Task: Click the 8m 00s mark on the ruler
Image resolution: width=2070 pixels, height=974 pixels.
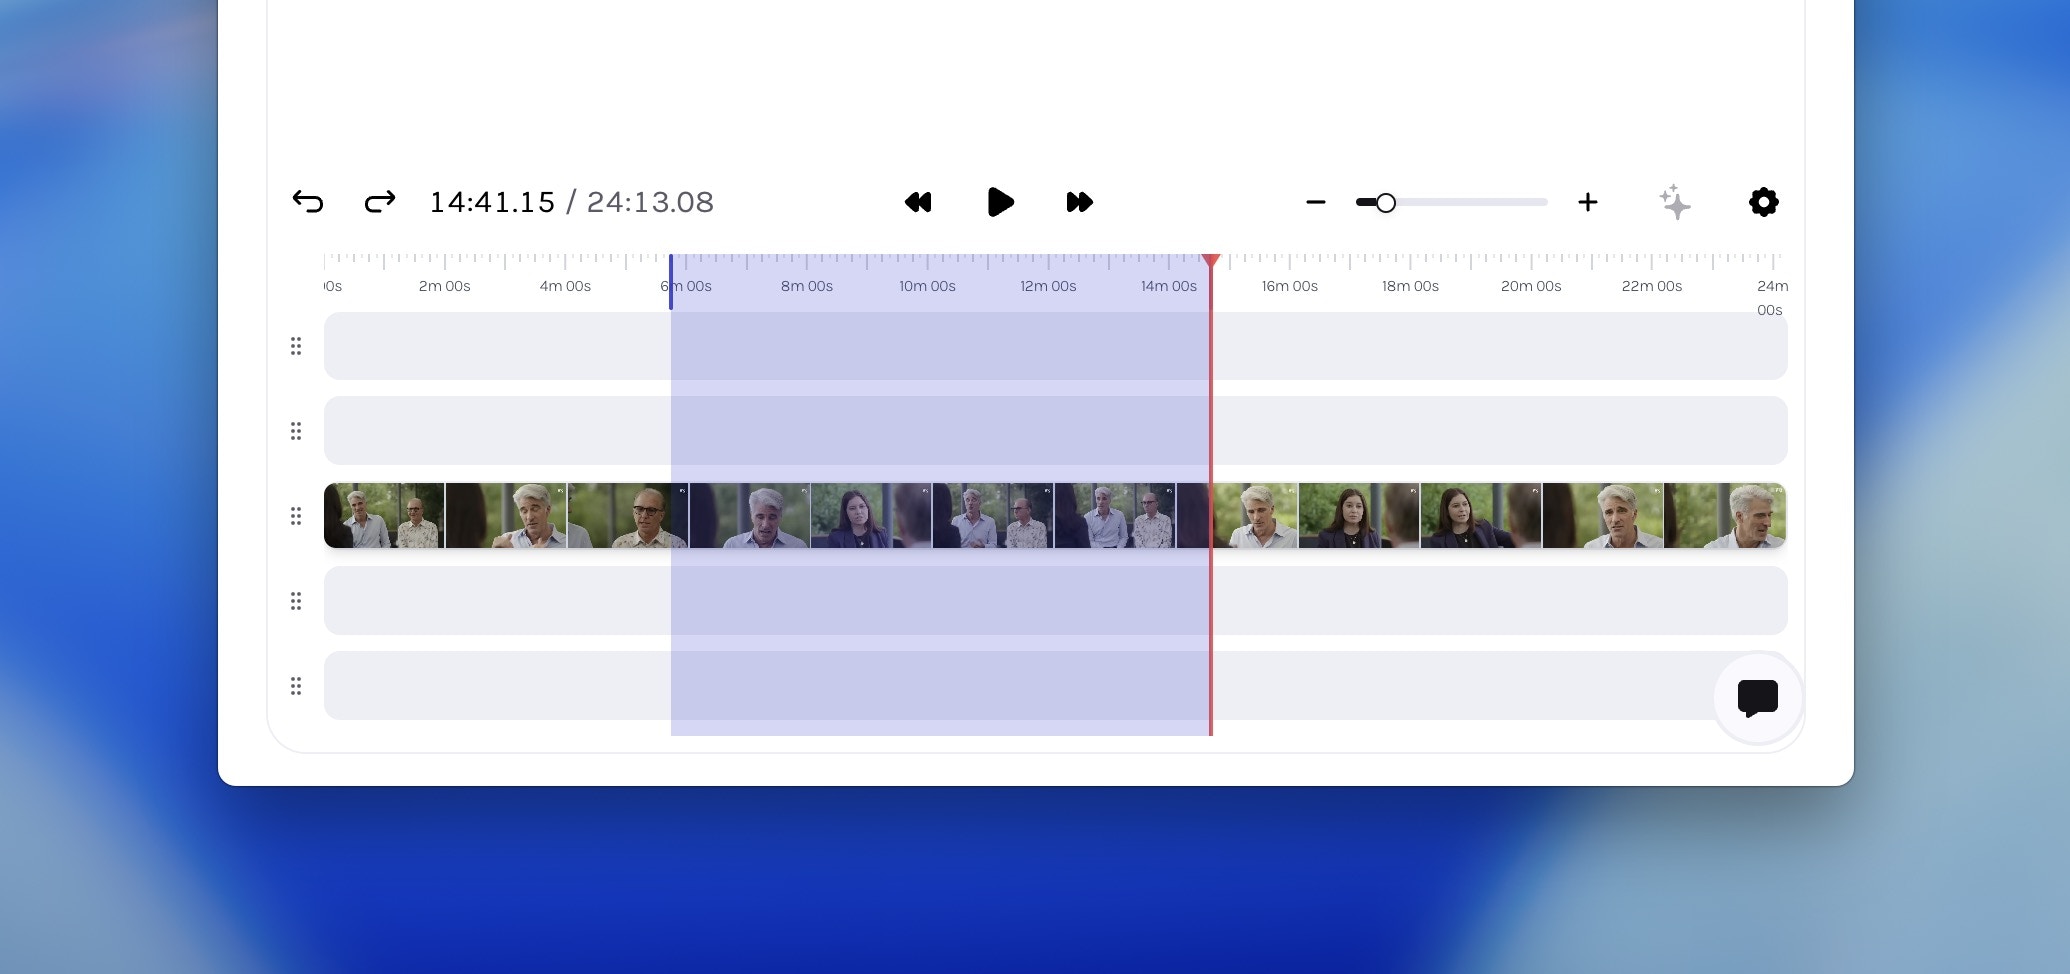Action: click(x=807, y=285)
